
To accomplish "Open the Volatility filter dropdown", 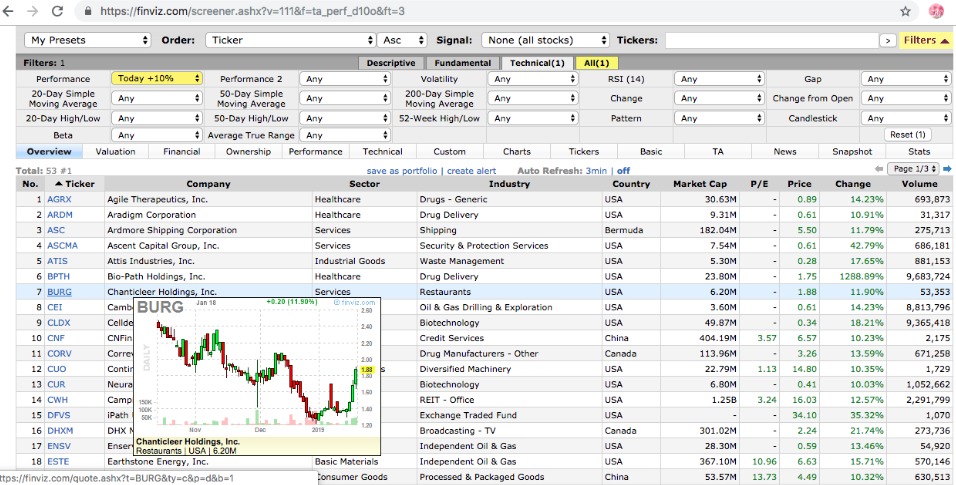I will tap(532, 79).
